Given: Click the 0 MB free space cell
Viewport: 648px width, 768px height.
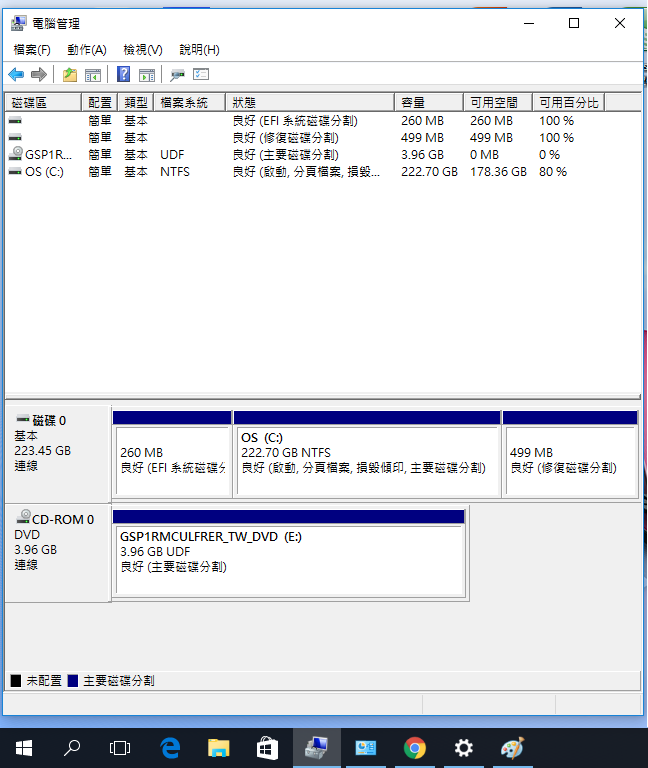Looking at the screenshot, I should click(484, 155).
